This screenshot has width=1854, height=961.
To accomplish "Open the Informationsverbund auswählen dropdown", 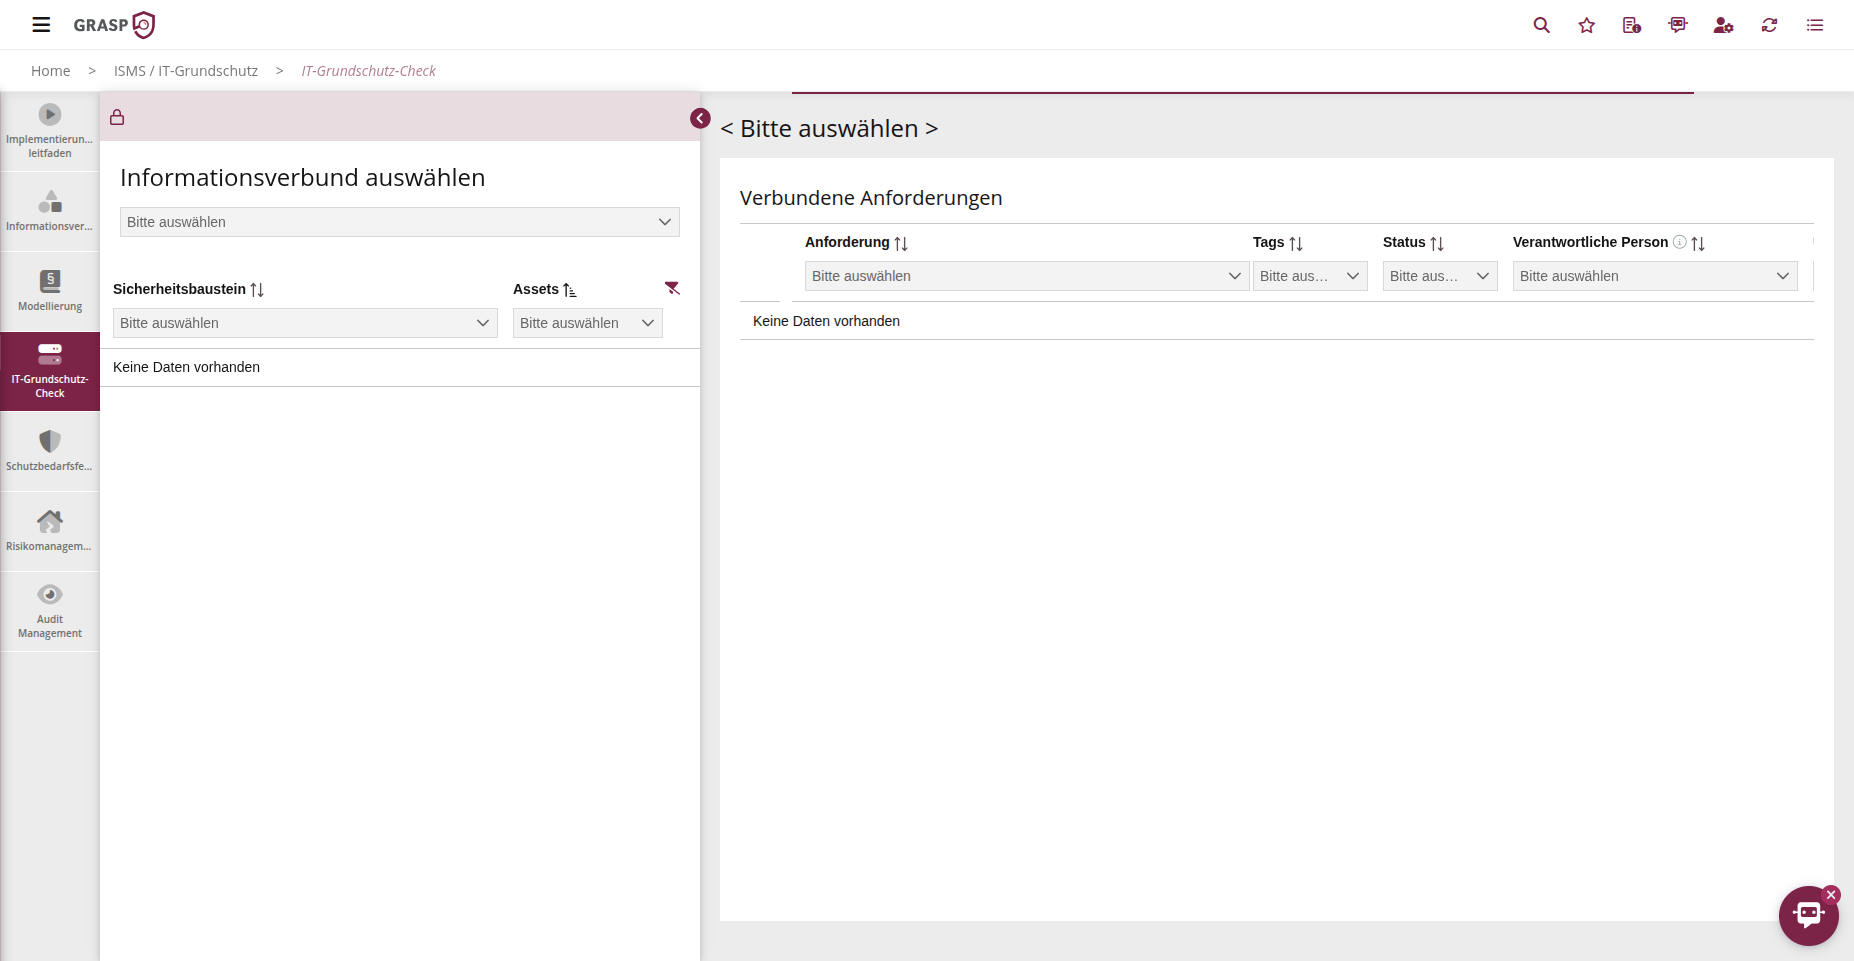I will coord(399,222).
